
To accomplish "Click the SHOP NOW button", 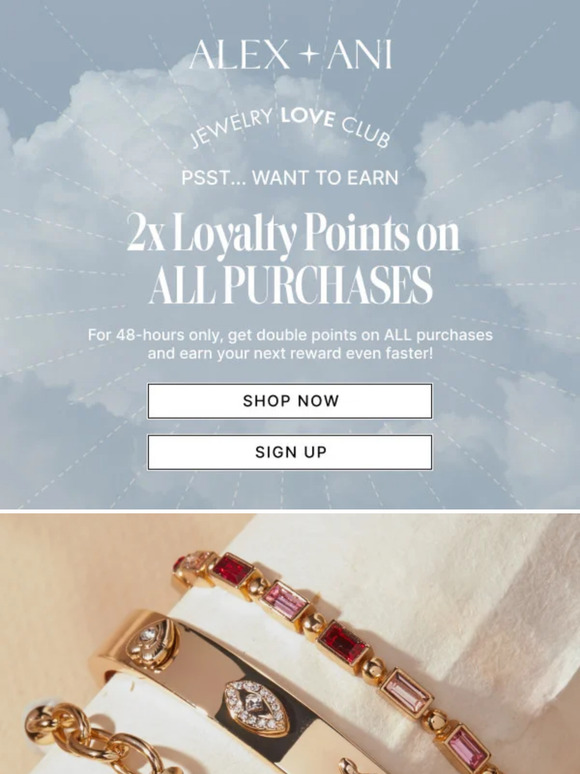I will (x=290, y=401).
